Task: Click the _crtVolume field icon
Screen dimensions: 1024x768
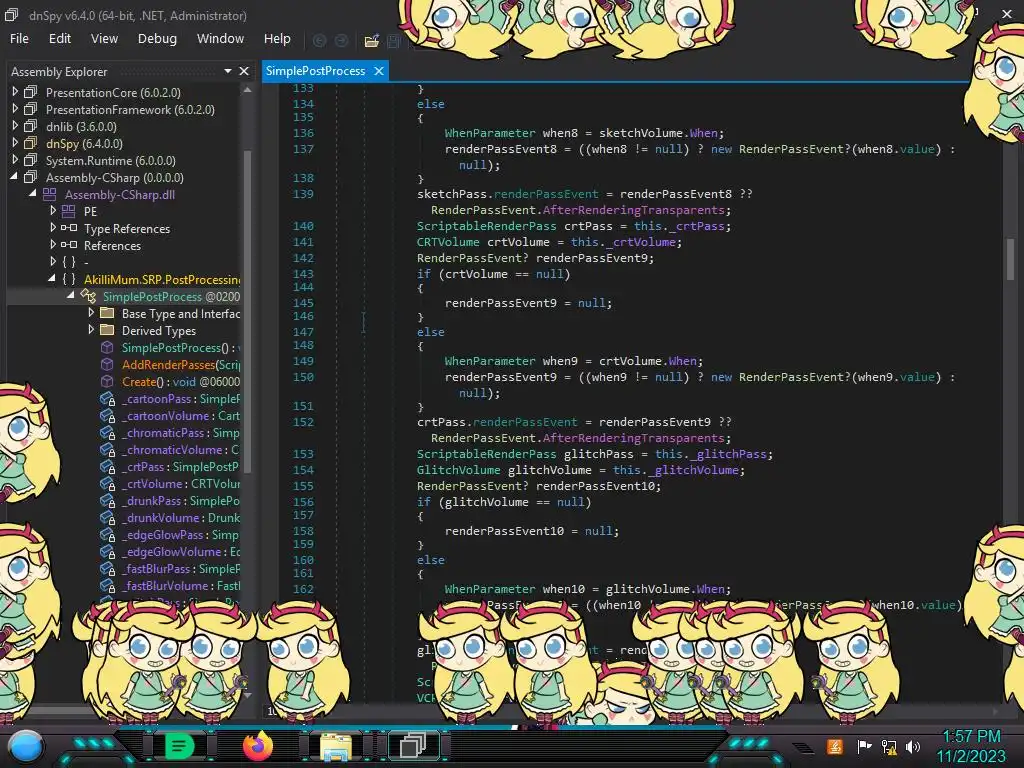Action: point(107,483)
